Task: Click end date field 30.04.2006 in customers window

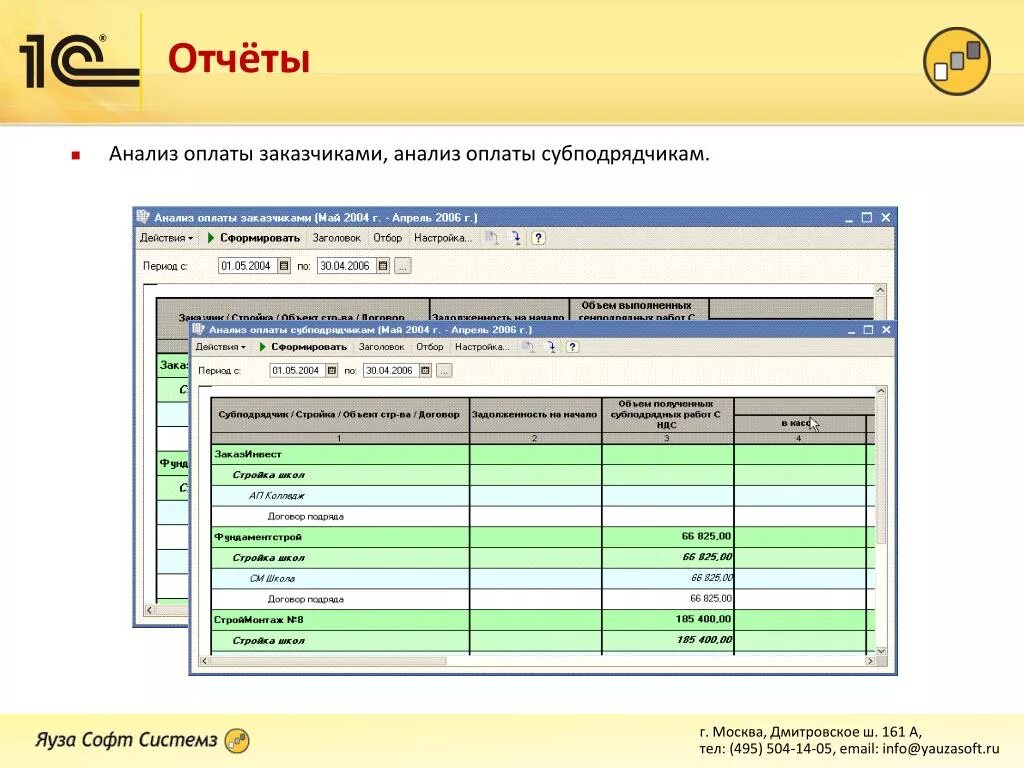Action: click(347, 266)
